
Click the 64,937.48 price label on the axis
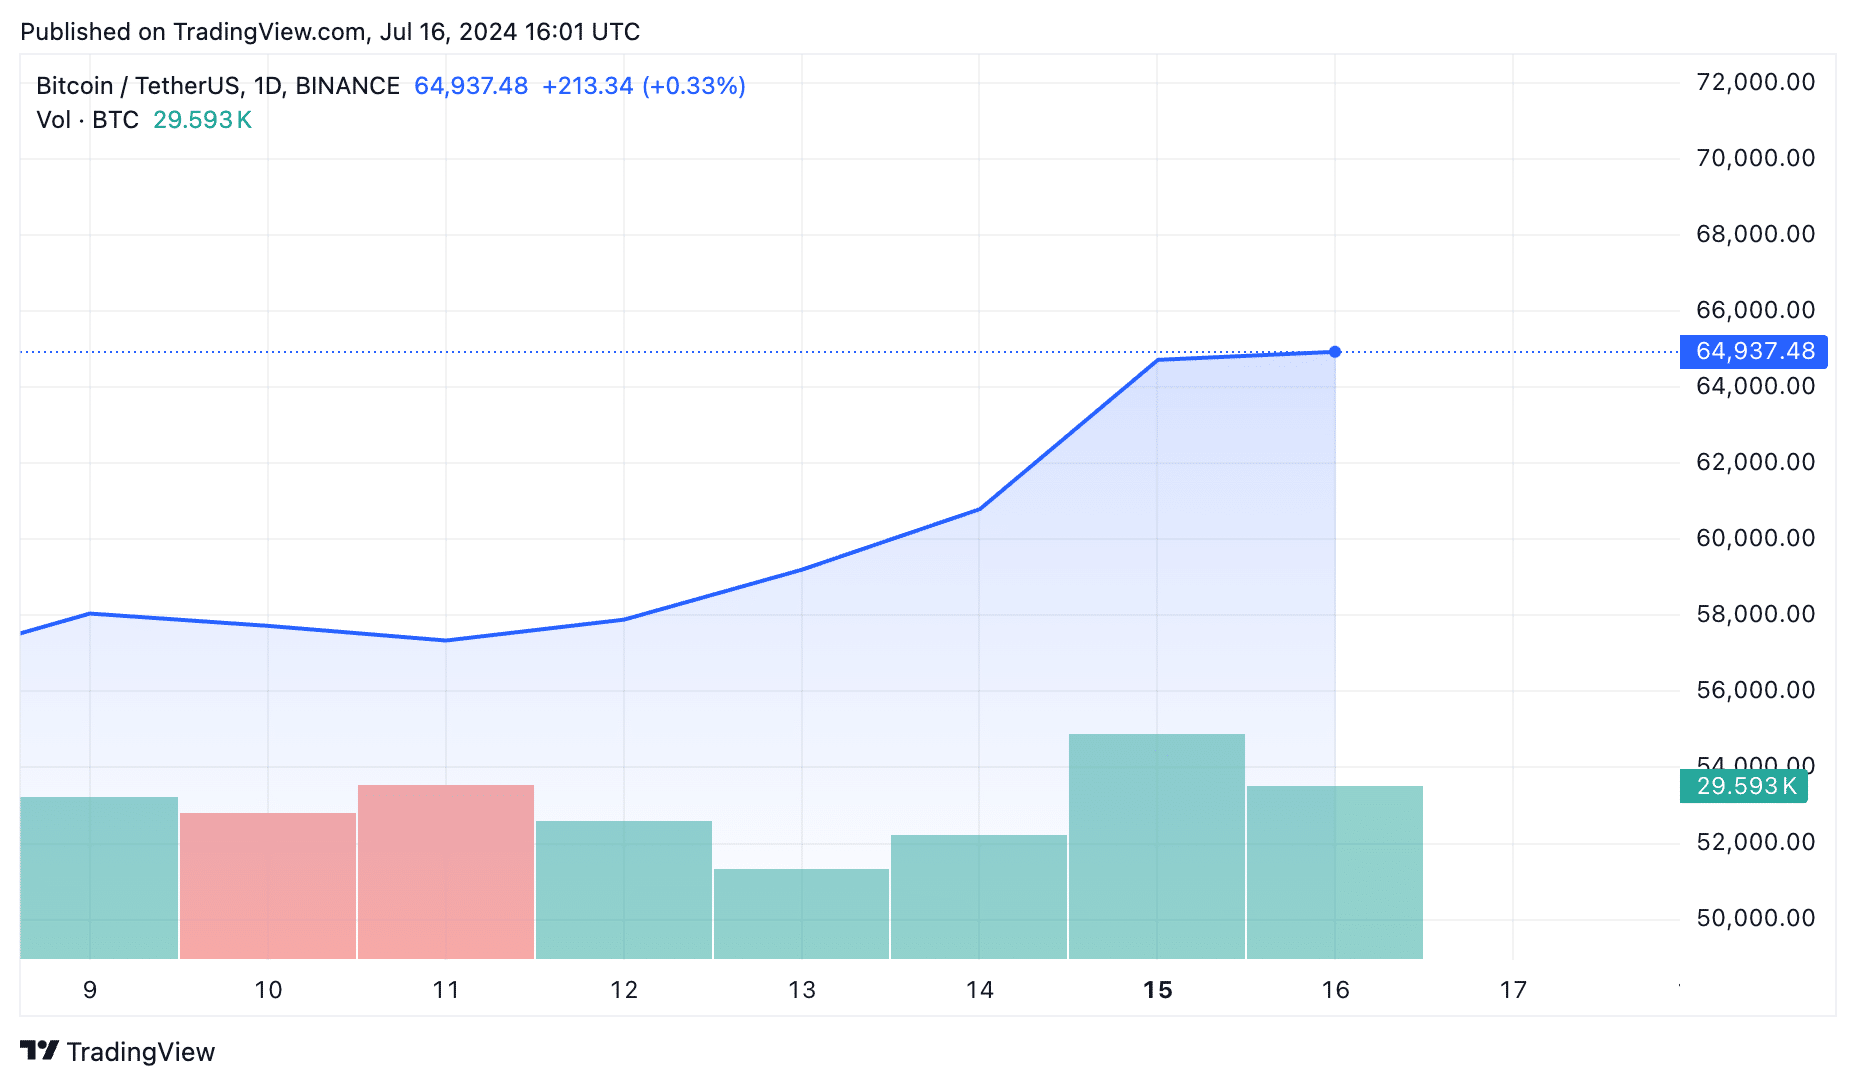1754,352
